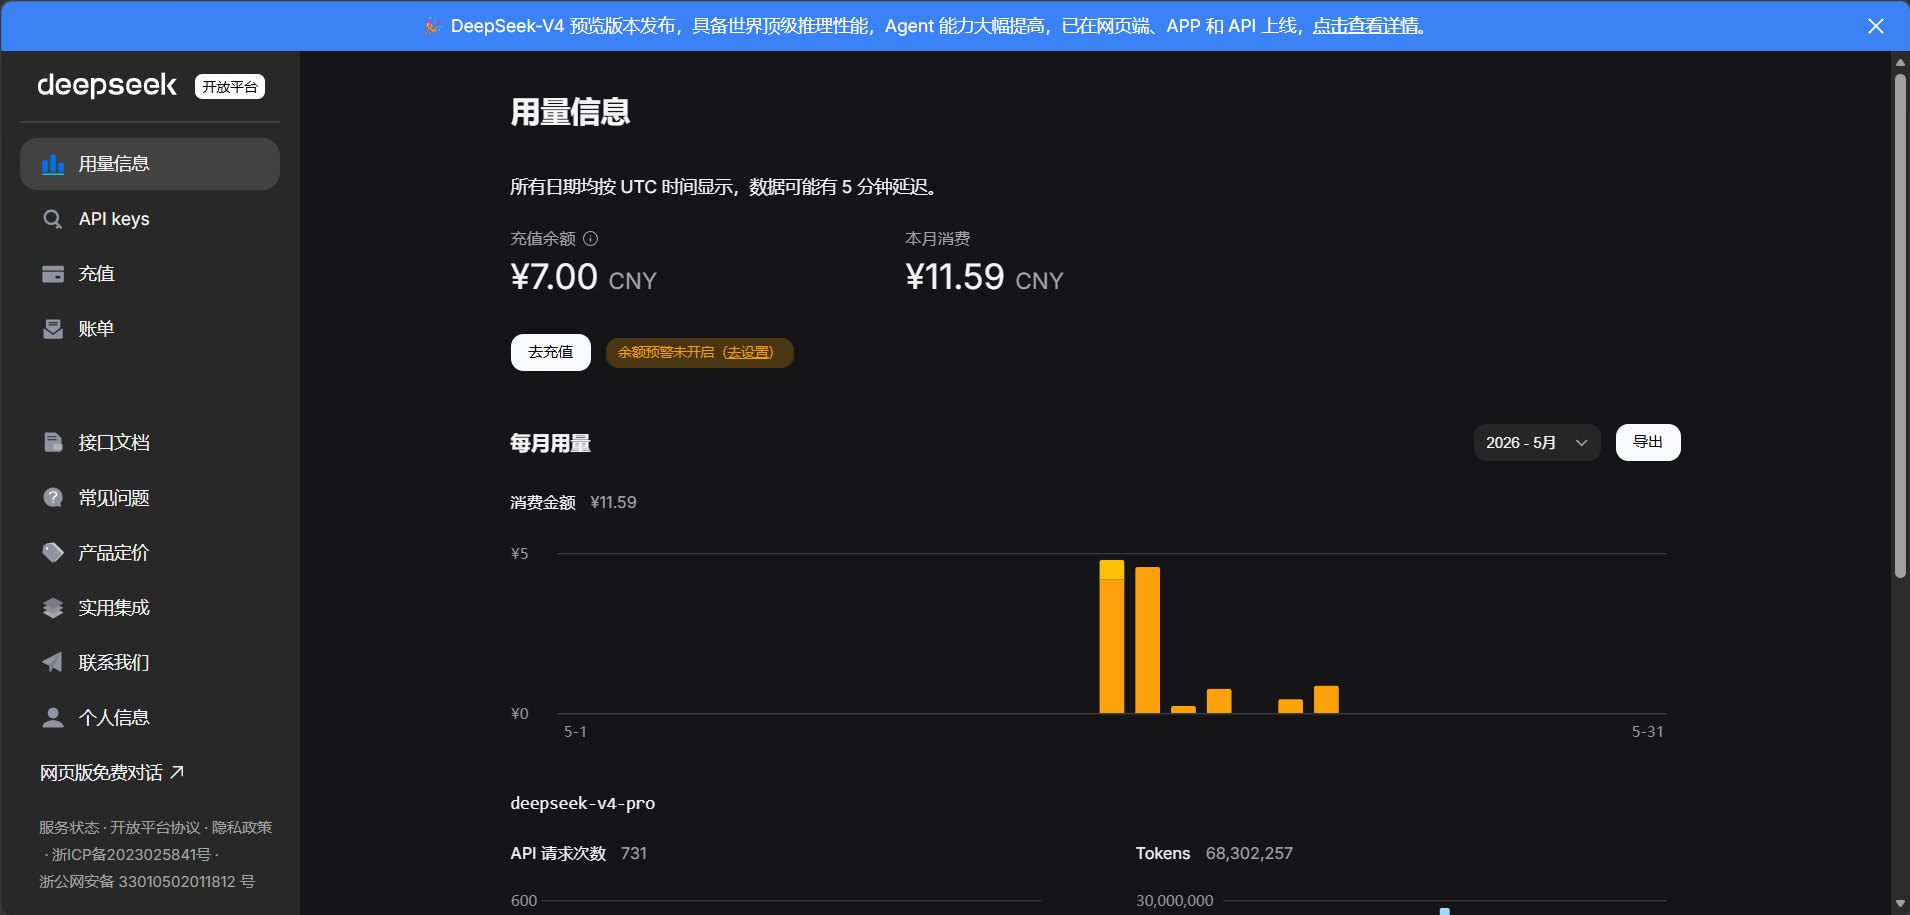
Task: Click the page vertical scrollbar thumb
Action: click(1900, 325)
